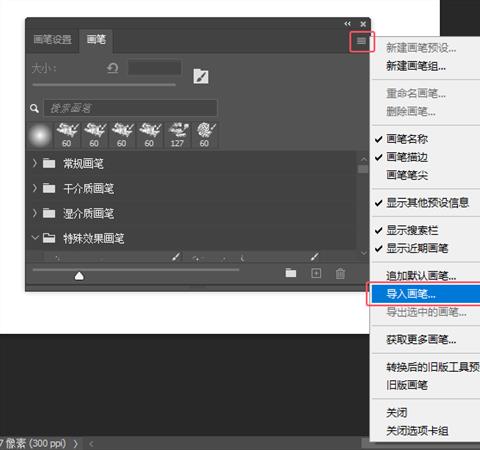Expand the 湿介质画笔 group chevron

click(x=35, y=213)
